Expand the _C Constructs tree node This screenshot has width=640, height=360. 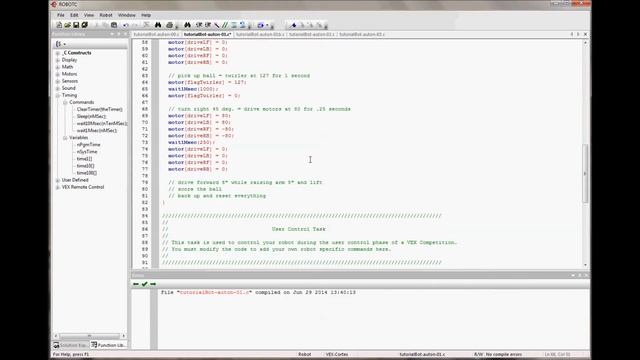[58, 53]
